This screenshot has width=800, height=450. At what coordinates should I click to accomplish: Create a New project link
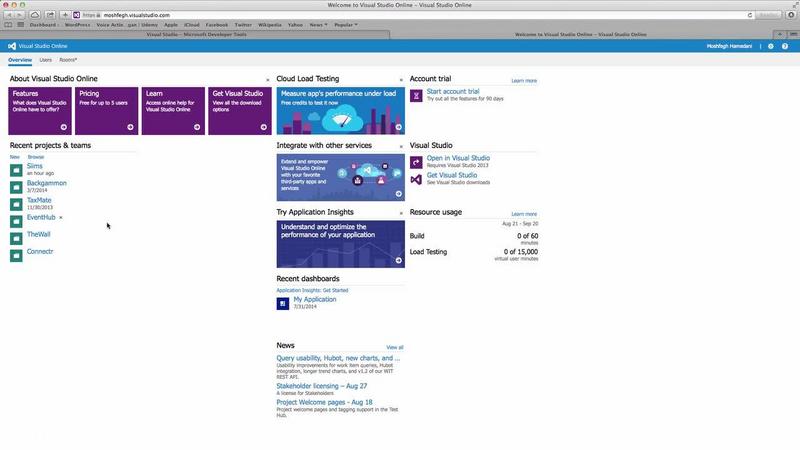[x=15, y=157]
